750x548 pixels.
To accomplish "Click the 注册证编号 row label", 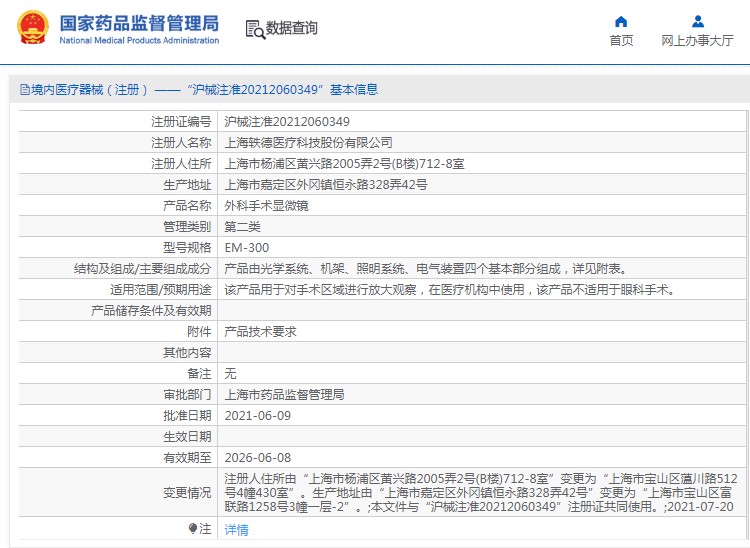I will click(181, 121).
